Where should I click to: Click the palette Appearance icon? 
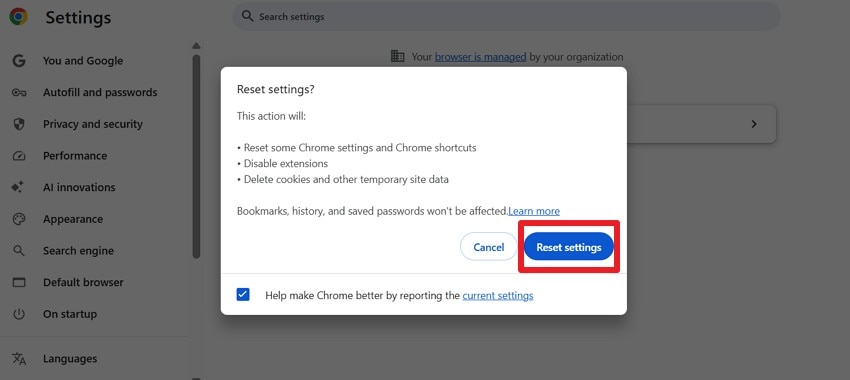pos(19,219)
